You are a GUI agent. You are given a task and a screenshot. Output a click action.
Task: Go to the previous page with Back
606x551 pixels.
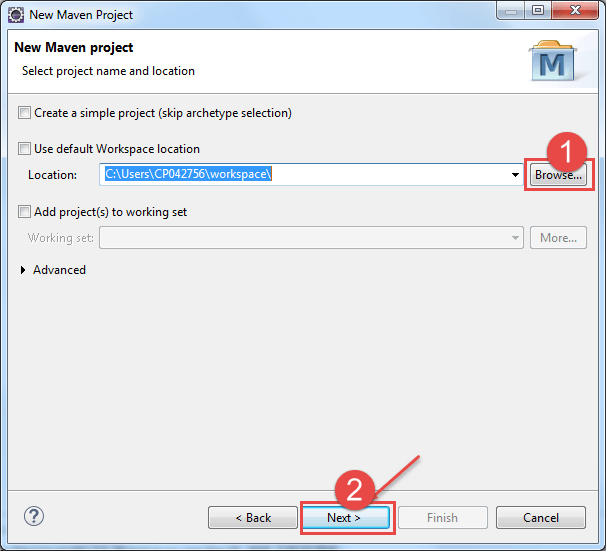click(x=252, y=518)
